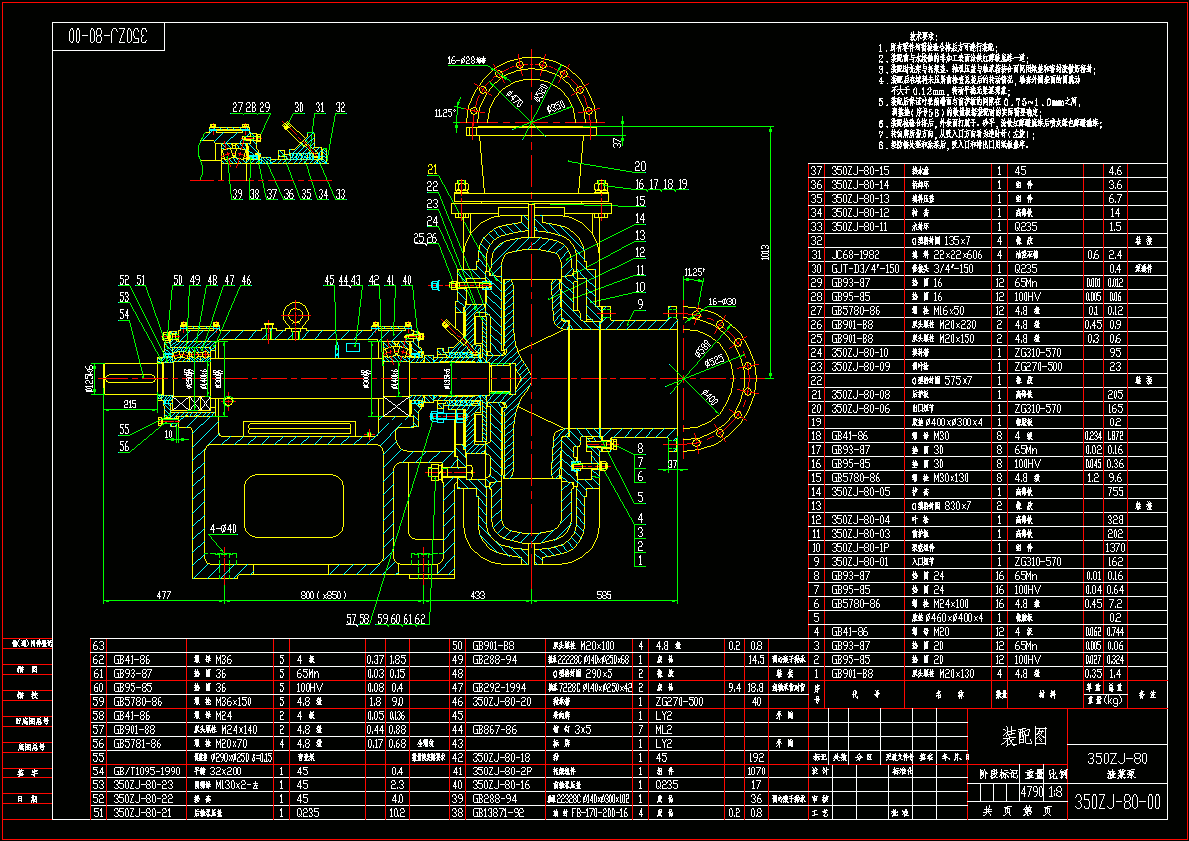Select the 350ZJ-80-18 shaft row code

[x=502, y=758]
